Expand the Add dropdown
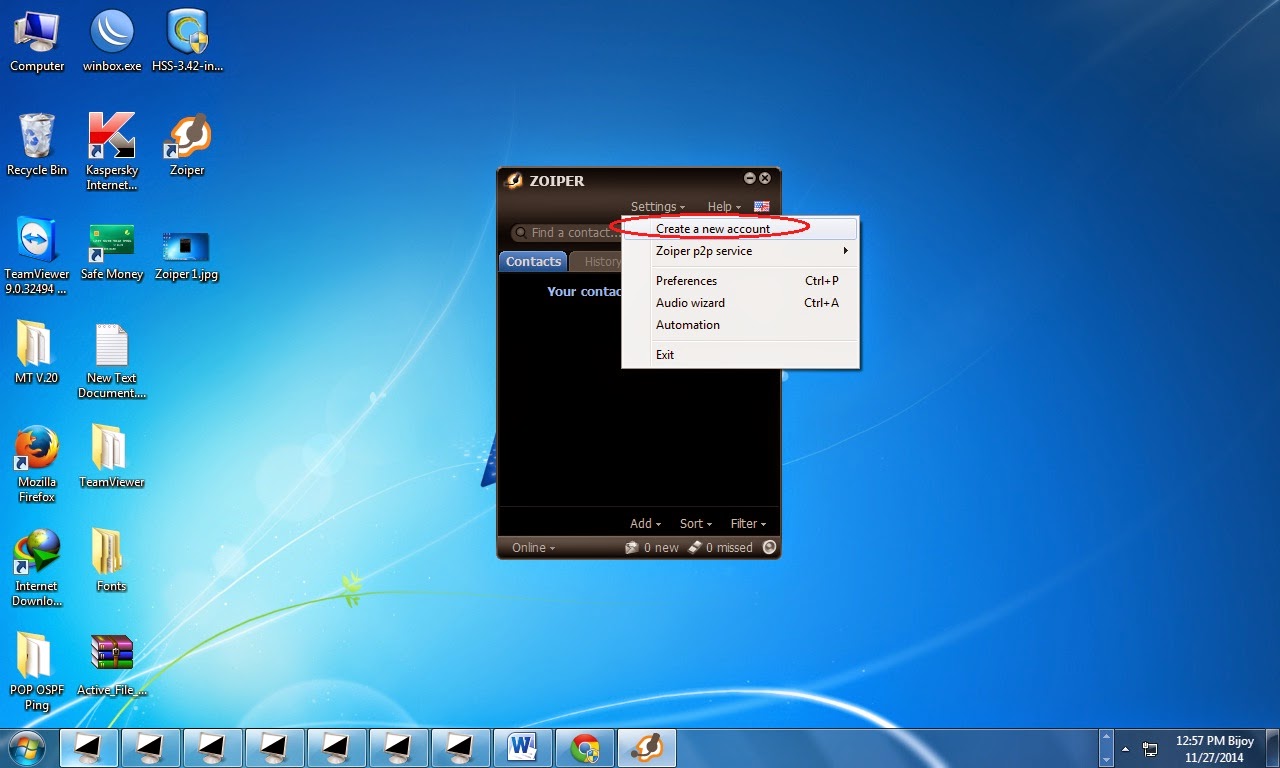Screen dimensions: 1280x768 (646, 523)
